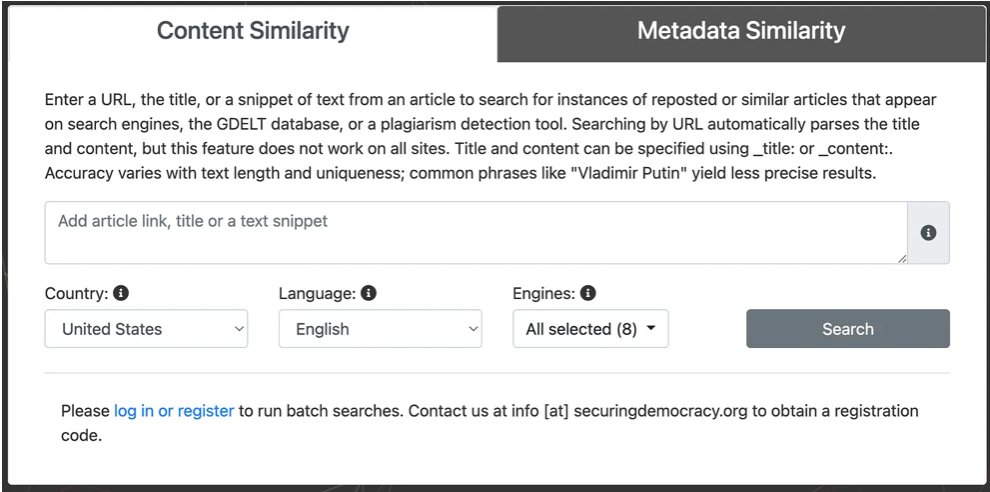Click the Country info icon
990x492 pixels.
[x=121, y=294]
